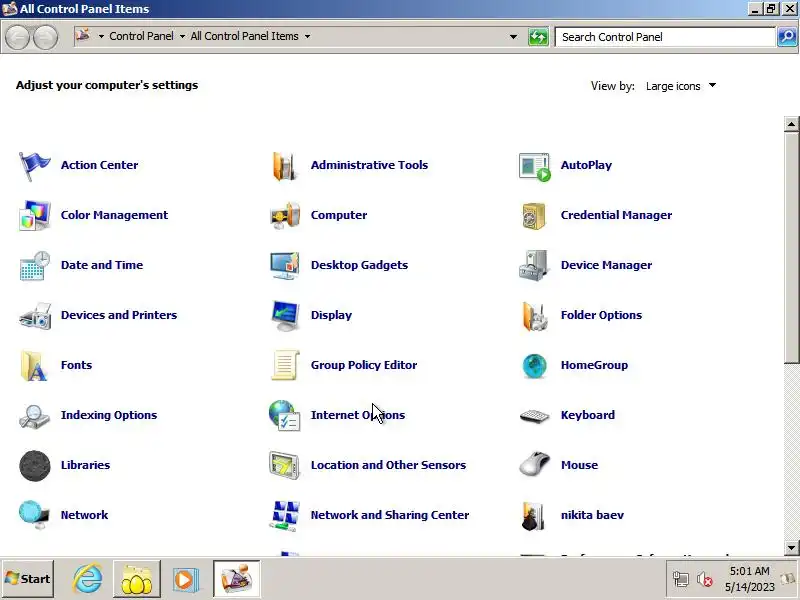
Task: Open the Network icon
Action: click(x=34, y=515)
